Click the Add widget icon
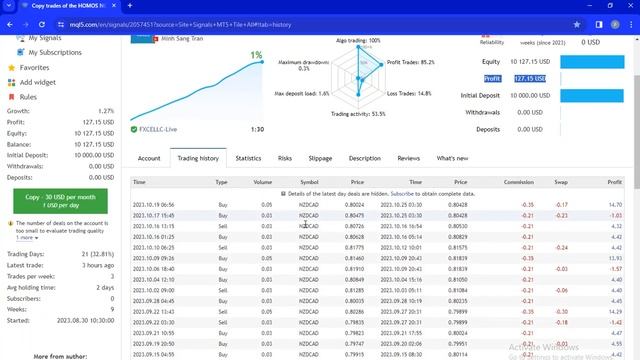This screenshot has width=640, height=360. pos(11,82)
